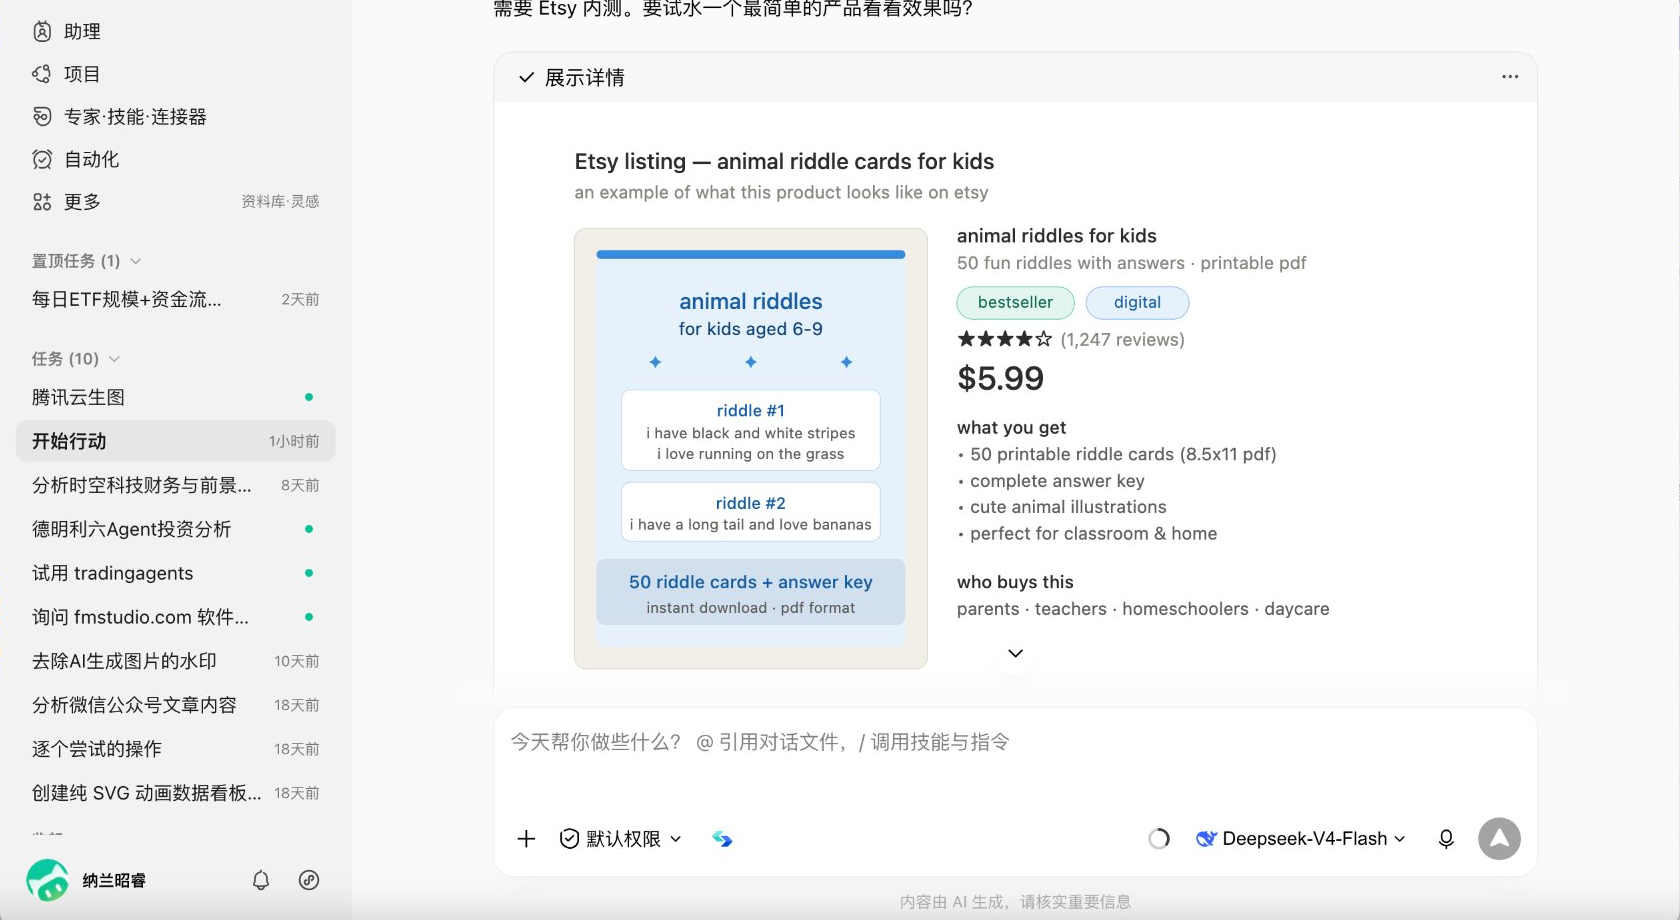
Task: Open the 更多 menu
Action: tap(67, 202)
